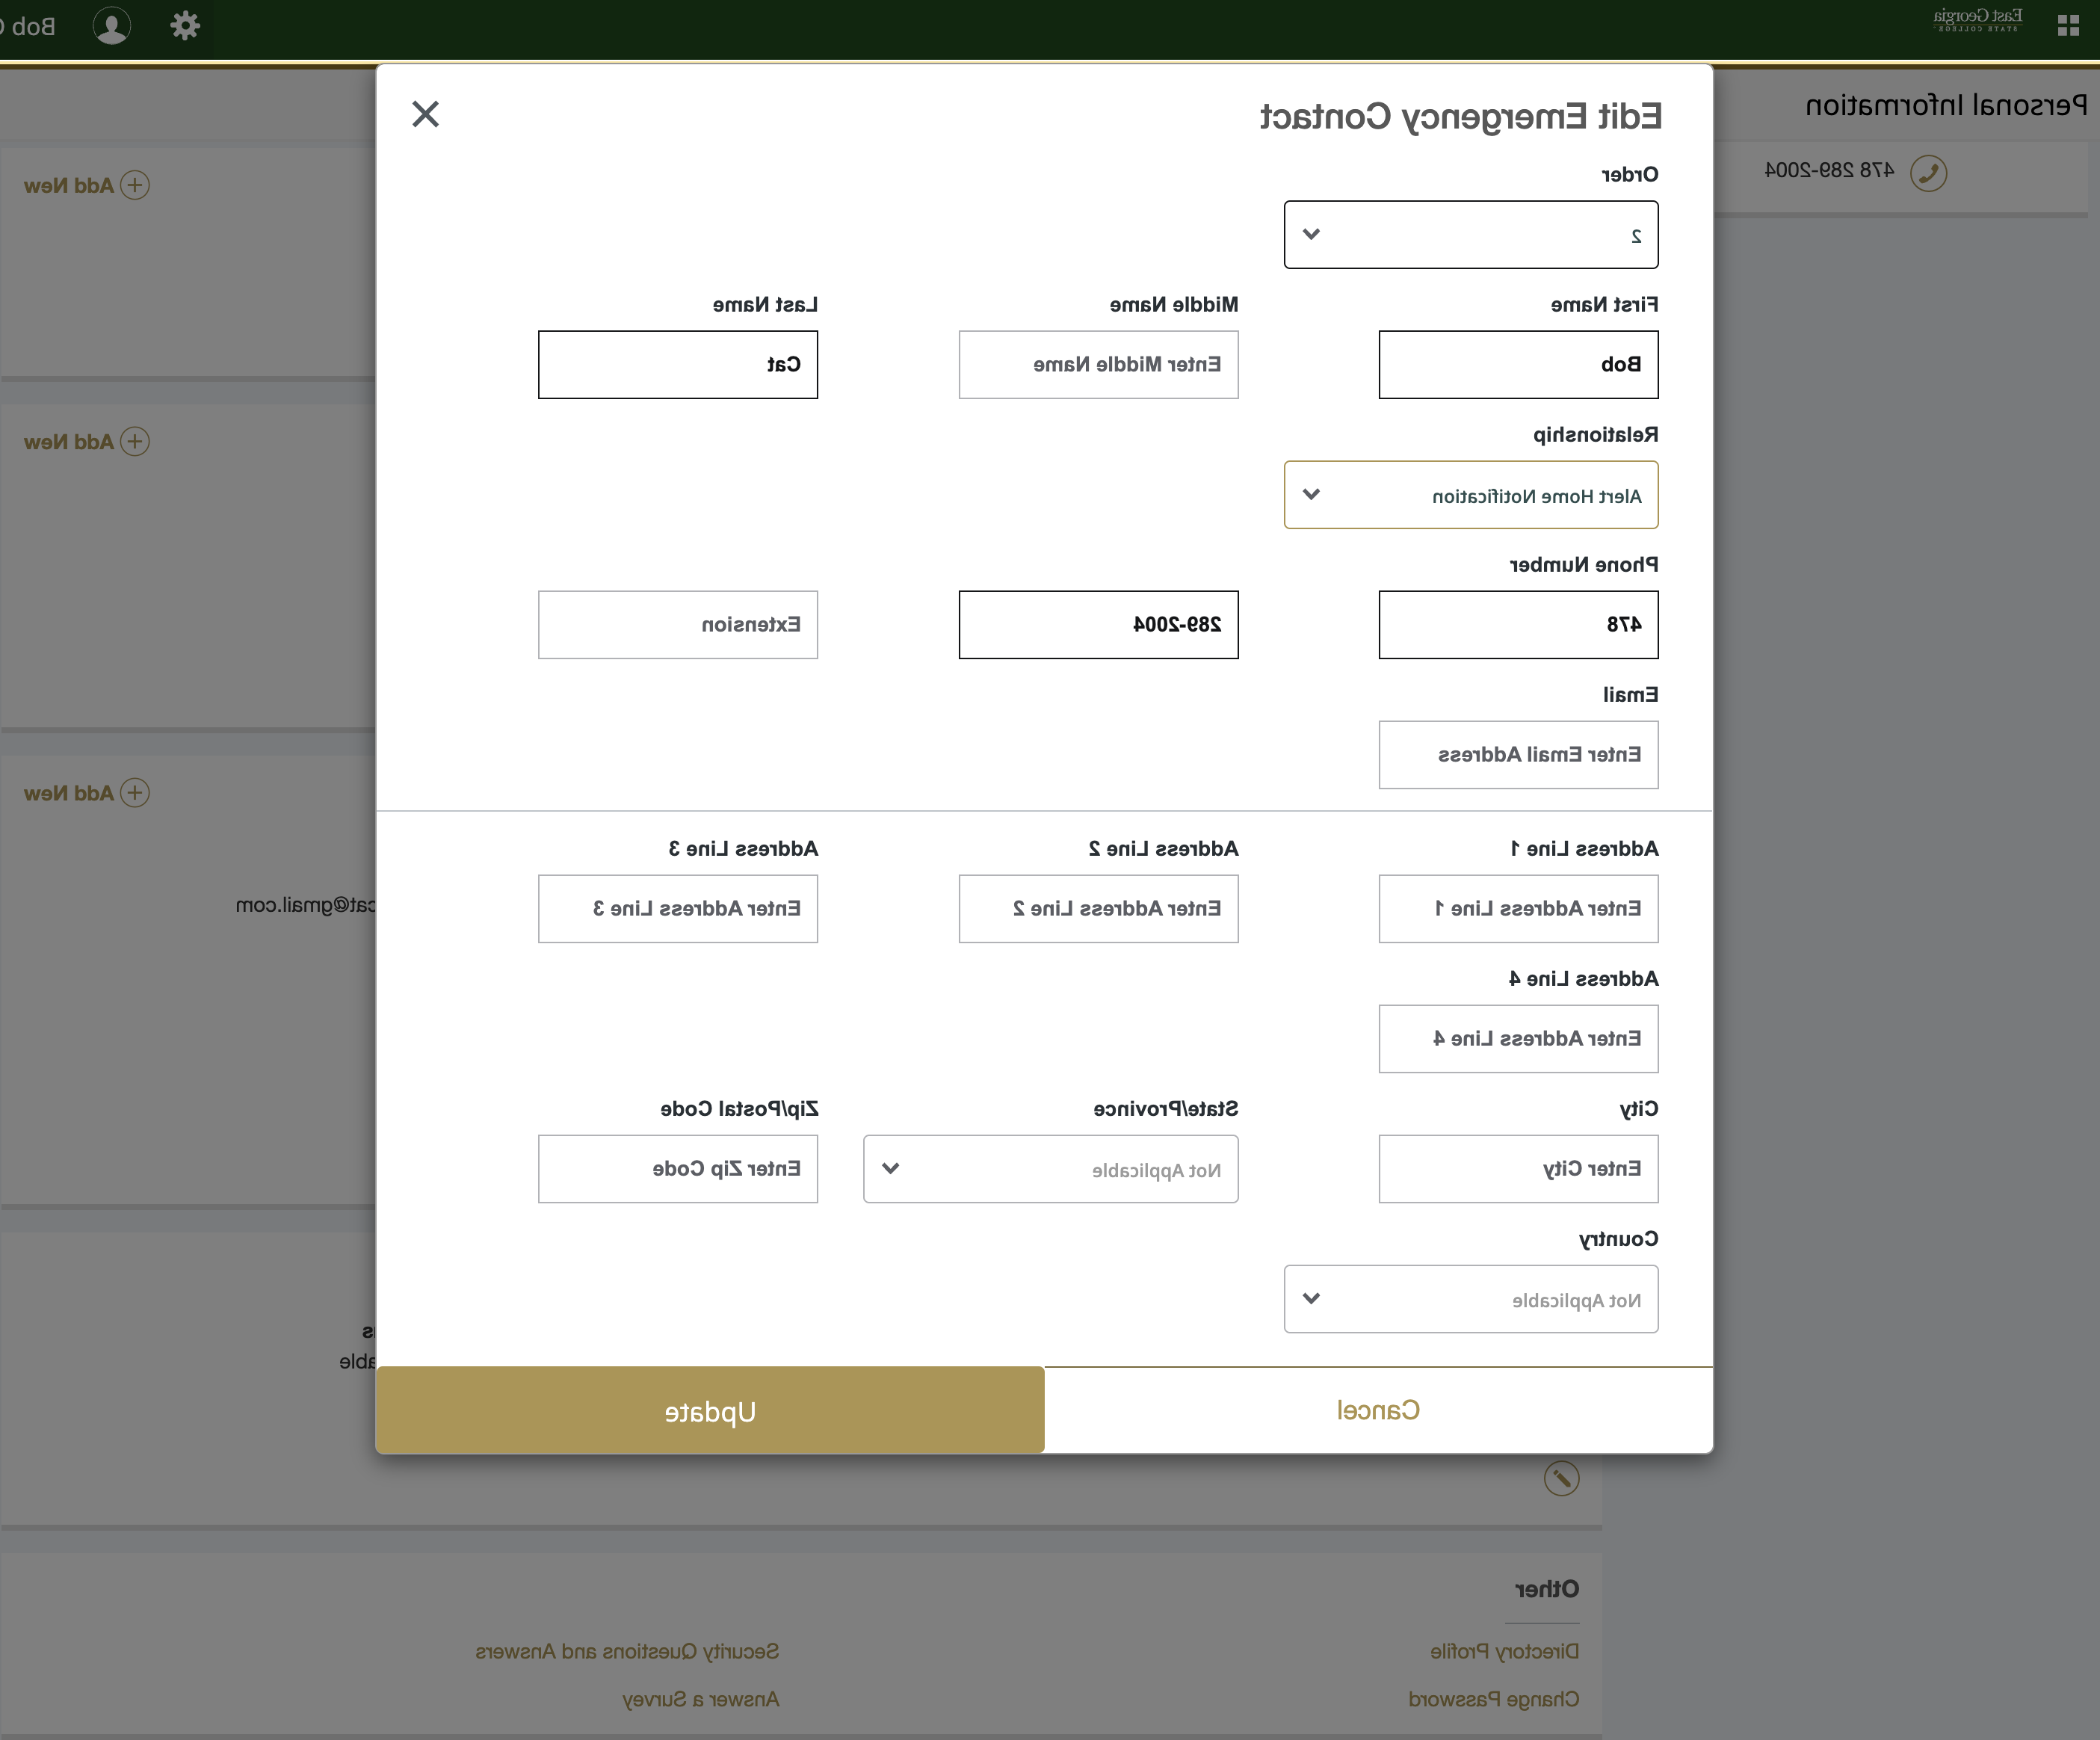This screenshot has width=2100, height=1740.
Task: Click the Edit Emergency Contact title
Action: [x=1460, y=117]
